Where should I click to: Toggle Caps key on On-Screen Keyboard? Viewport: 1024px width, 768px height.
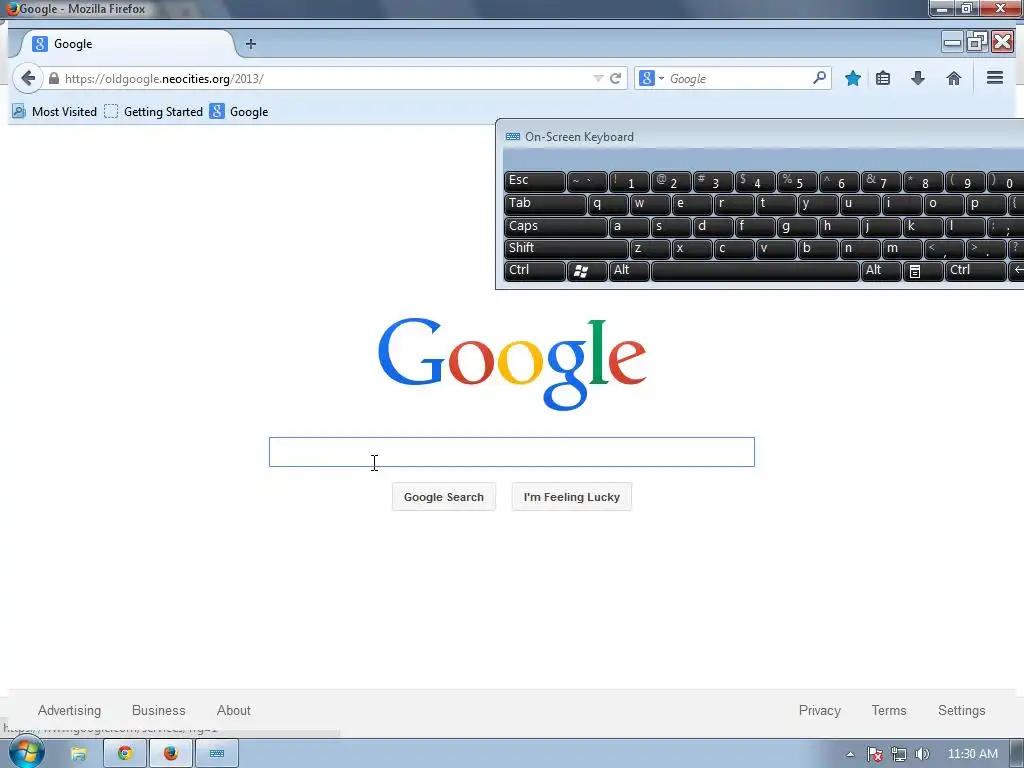pyautogui.click(x=556, y=226)
